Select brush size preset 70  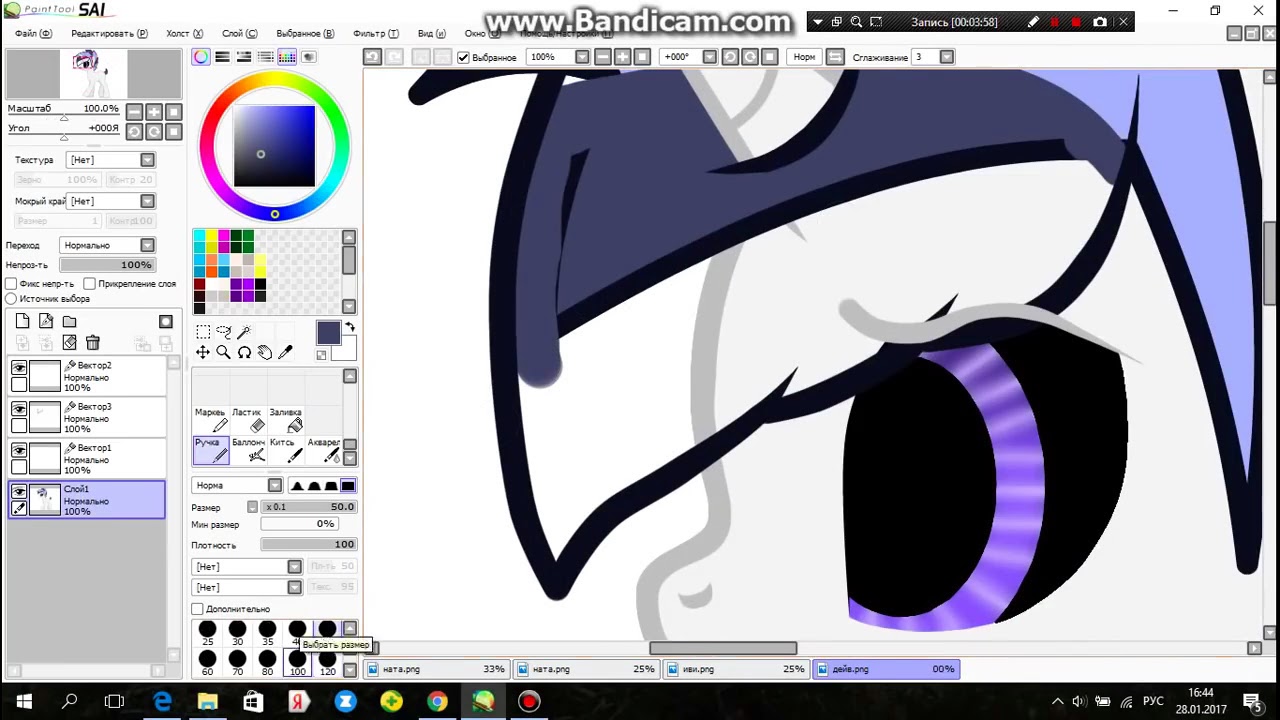coord(237,663)
